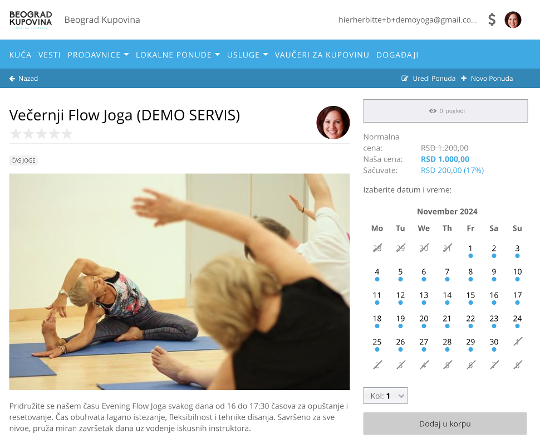540x438 pixels.
Task: Open the Usluge dropdown menu
Action: click(x=248, y=55)
